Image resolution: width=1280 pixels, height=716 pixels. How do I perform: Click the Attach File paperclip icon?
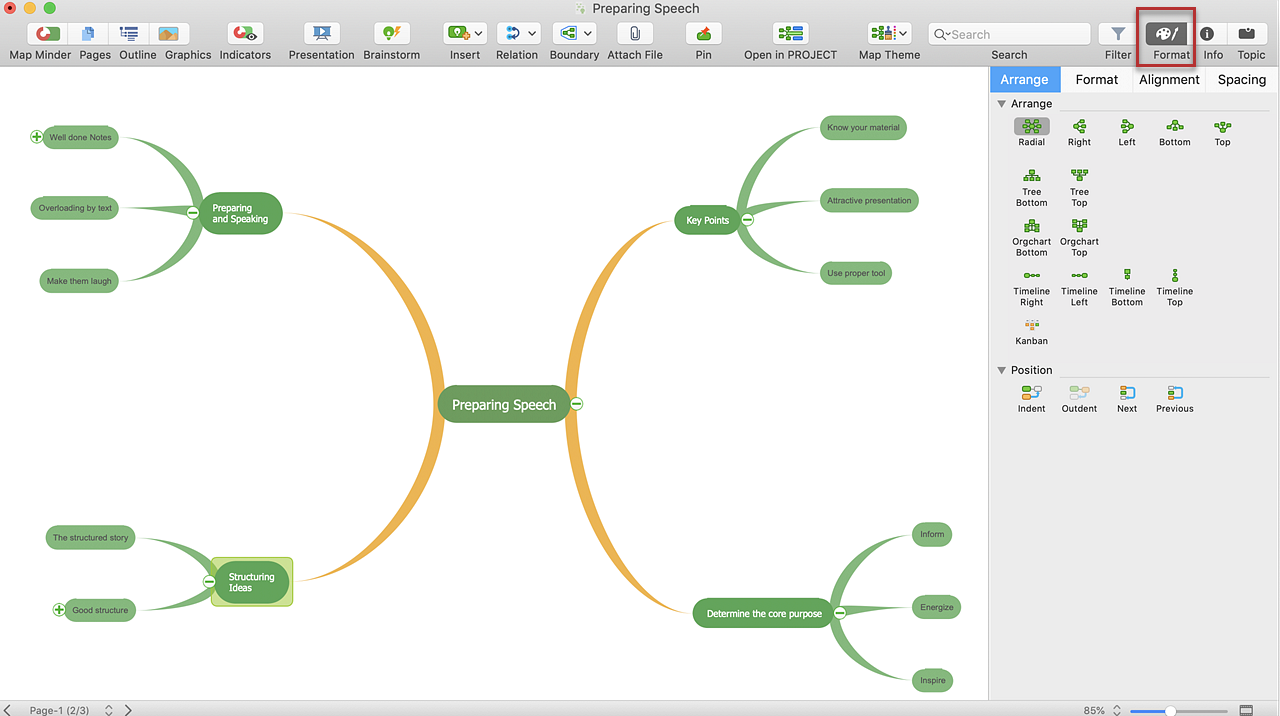point(634,34)
